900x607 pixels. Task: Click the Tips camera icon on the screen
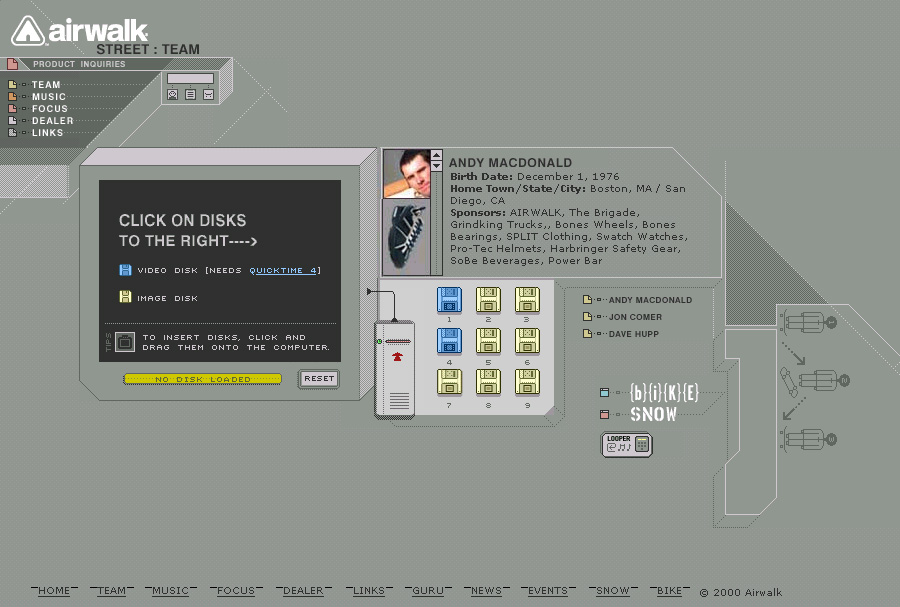pyautogui.click(x=125, y=343)
